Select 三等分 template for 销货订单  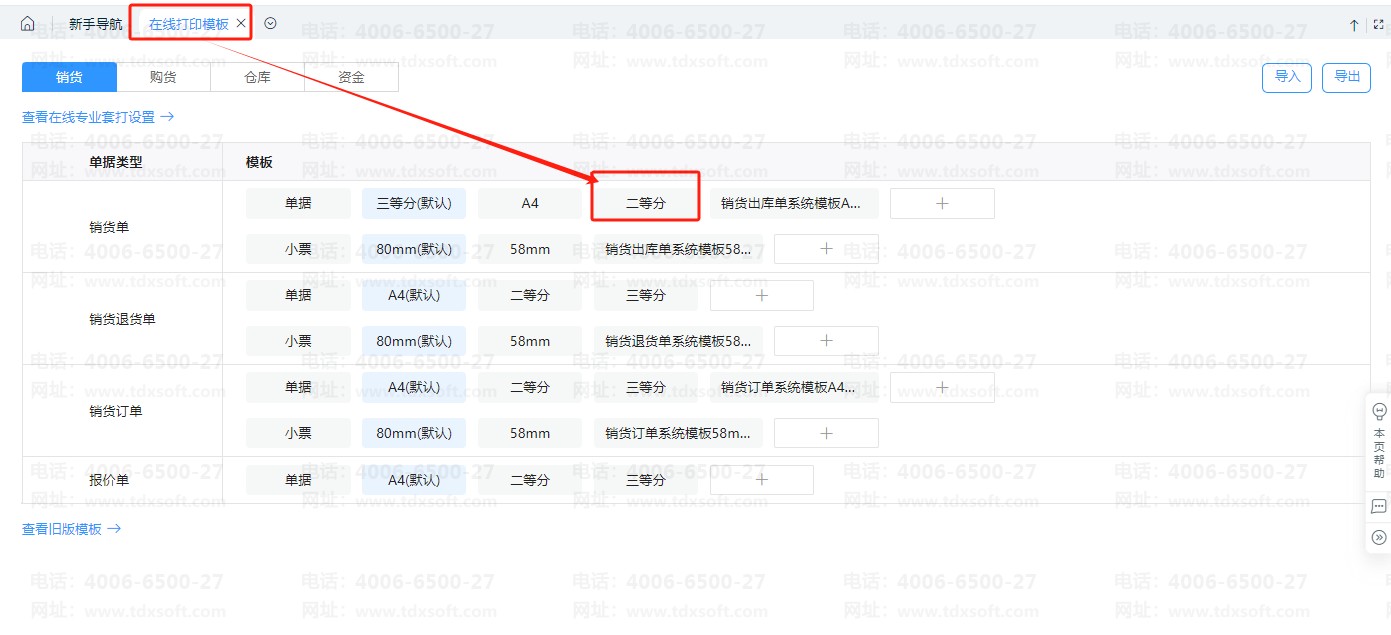[x=646, y=387]
